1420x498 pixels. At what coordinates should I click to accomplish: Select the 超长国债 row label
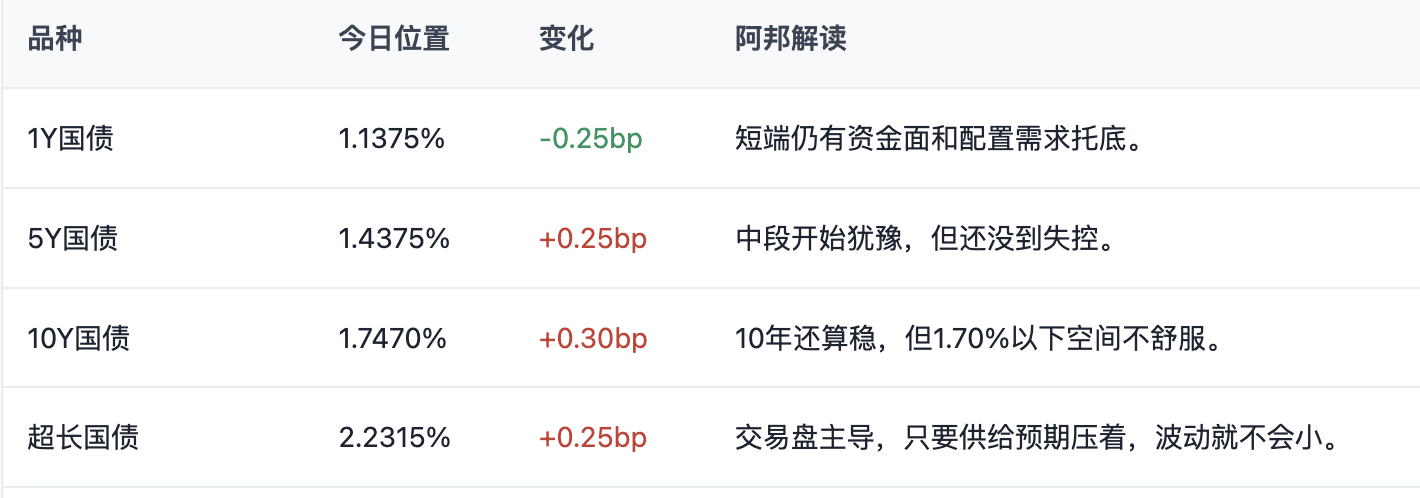pos(83,438)
